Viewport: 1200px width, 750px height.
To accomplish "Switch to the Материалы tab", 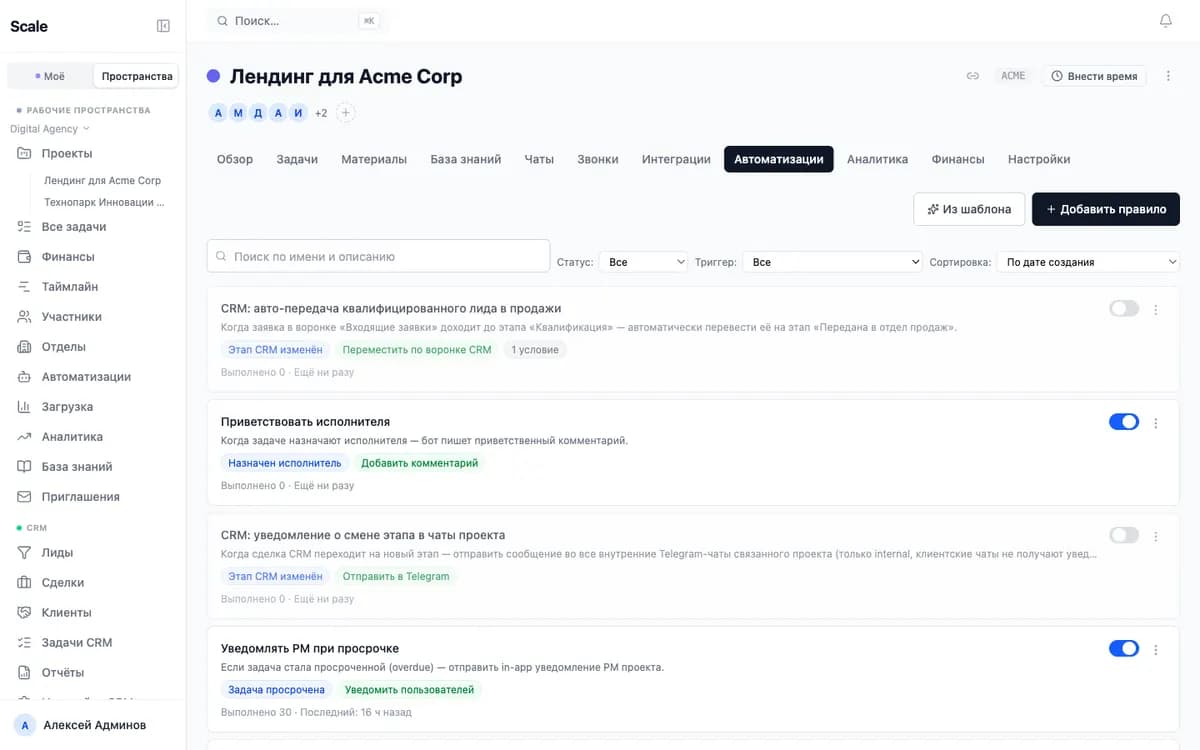I will pyautogui.click(x=374, y=159).
